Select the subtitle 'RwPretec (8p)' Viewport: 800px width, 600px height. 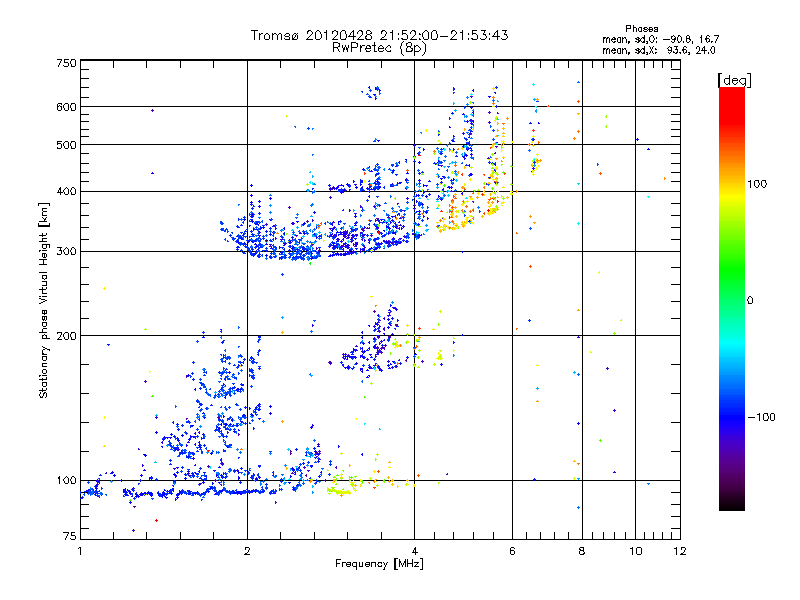pos(379,48)
